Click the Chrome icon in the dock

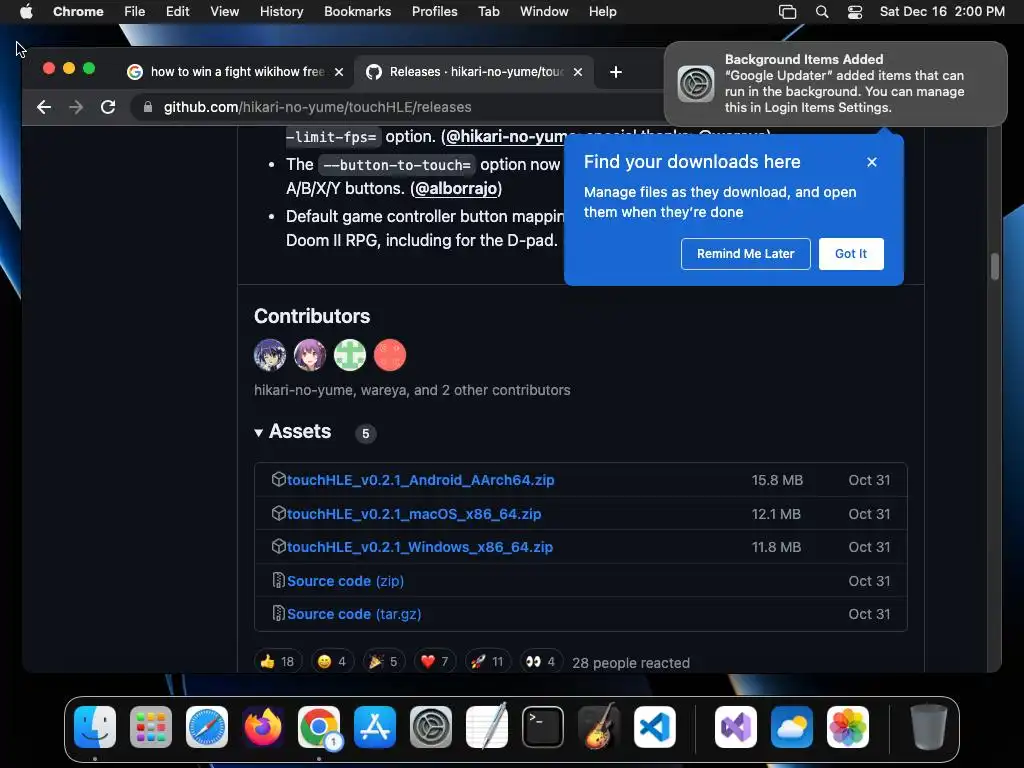(x=319, y=727)
